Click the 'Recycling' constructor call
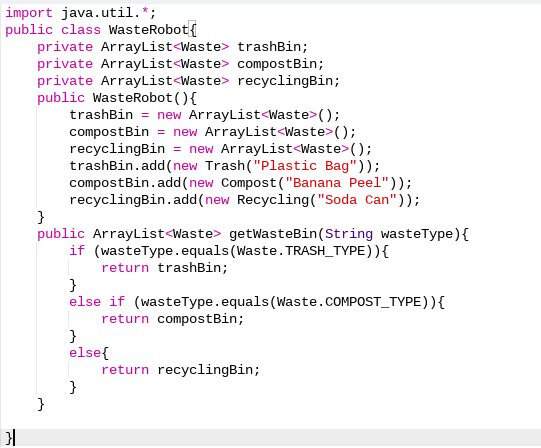 click(273, 200)
